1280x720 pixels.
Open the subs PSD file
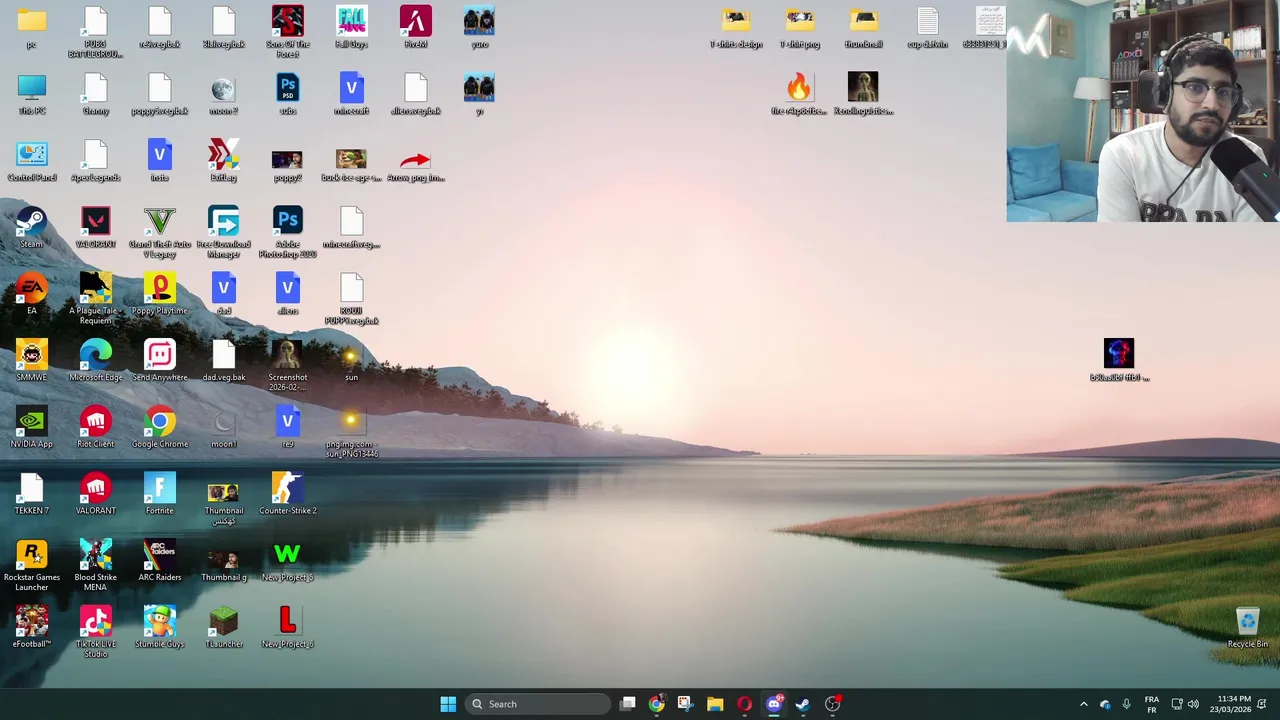click(288, 95)
